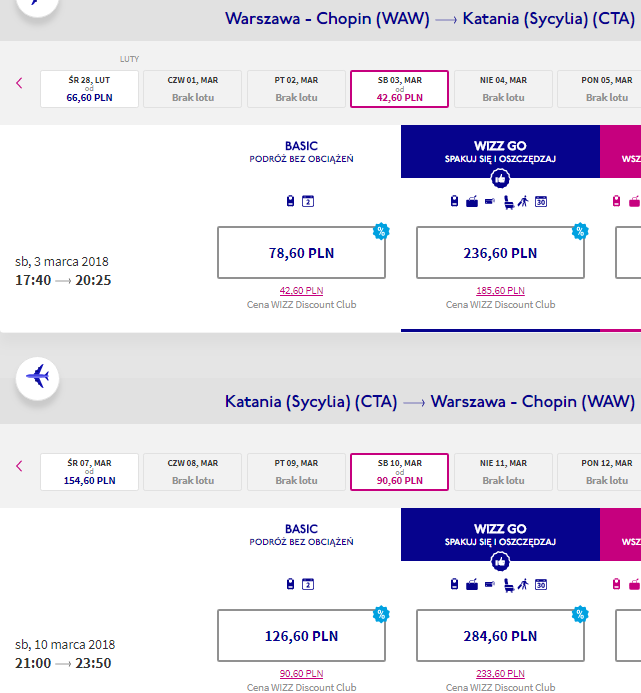Click the return flight airplane icon
641x693 pixels.
[38, 377]
